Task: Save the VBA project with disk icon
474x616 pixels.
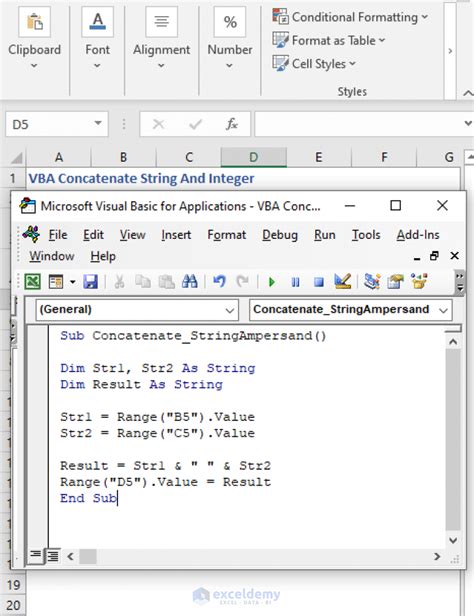Action: (91, 282)
